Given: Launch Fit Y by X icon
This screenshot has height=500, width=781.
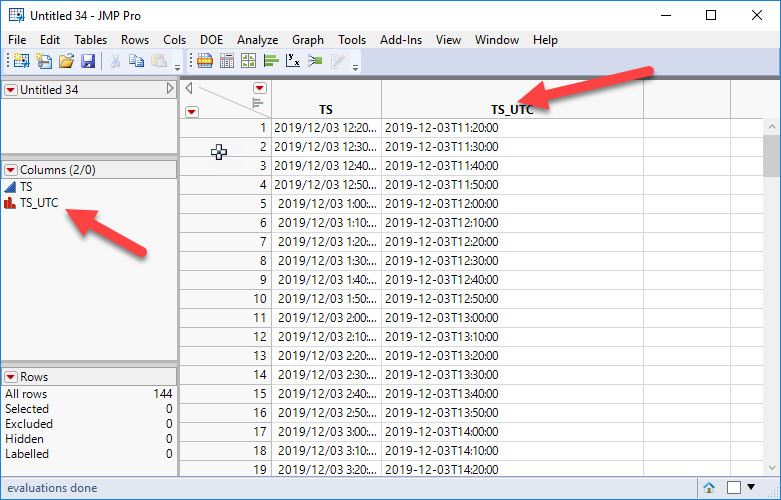Looking at the screenshot, I should pyautogui.click(x=293, y=61).
